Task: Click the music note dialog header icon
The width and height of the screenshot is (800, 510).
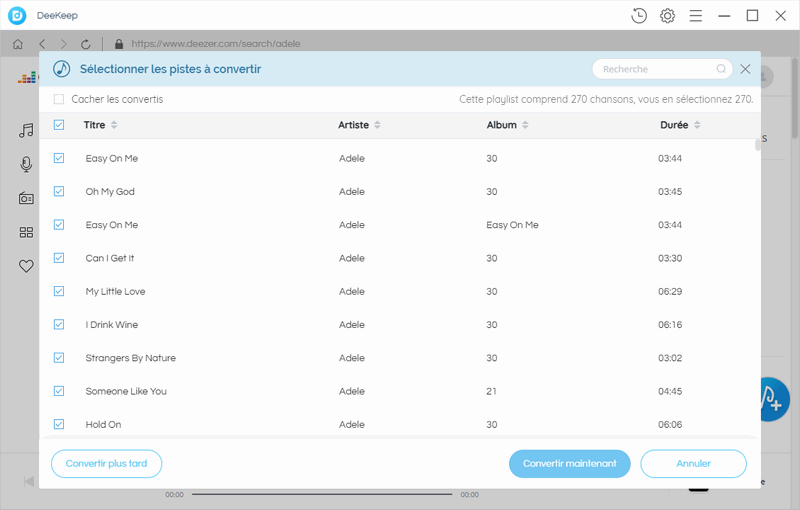Action: point(62,69)
